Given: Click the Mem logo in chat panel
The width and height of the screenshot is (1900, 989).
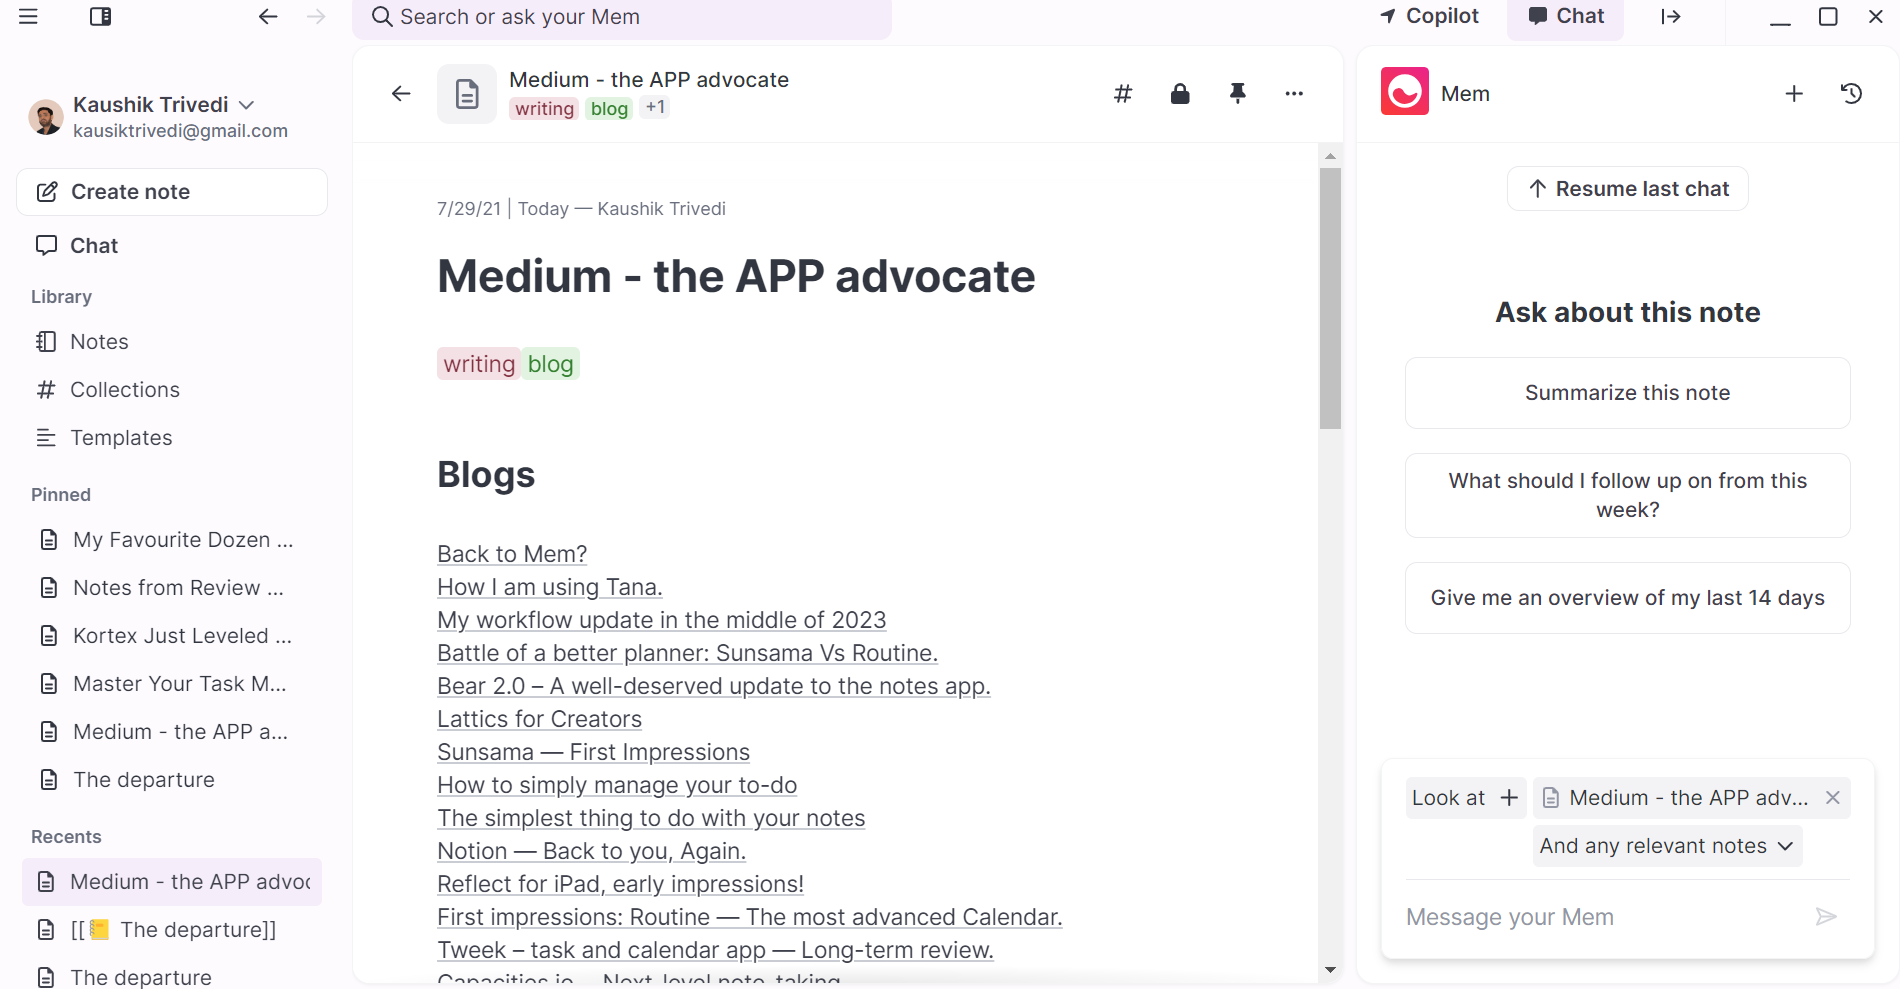Looking at the screenshot, I should tap(1405, 92).
